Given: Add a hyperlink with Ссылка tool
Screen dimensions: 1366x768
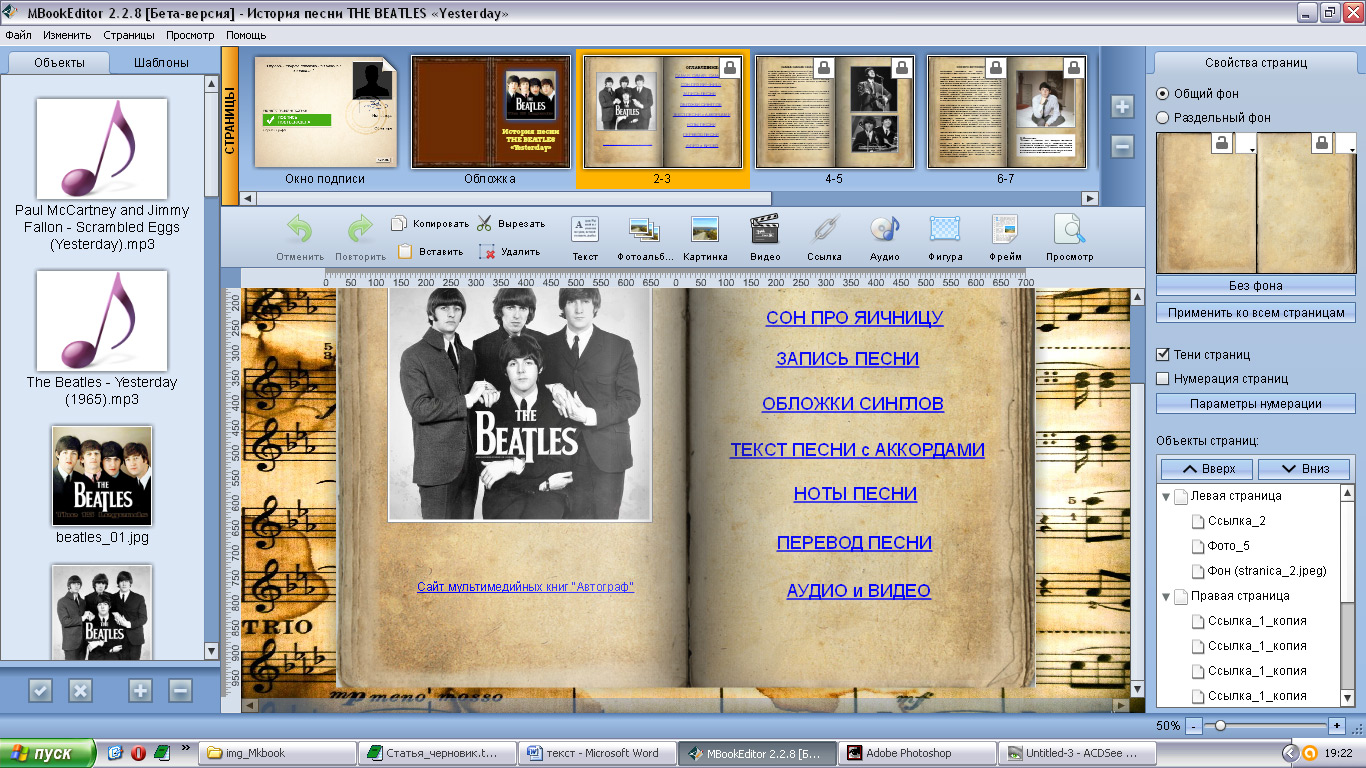Looking at the screenshot, I should click(824, 229).
